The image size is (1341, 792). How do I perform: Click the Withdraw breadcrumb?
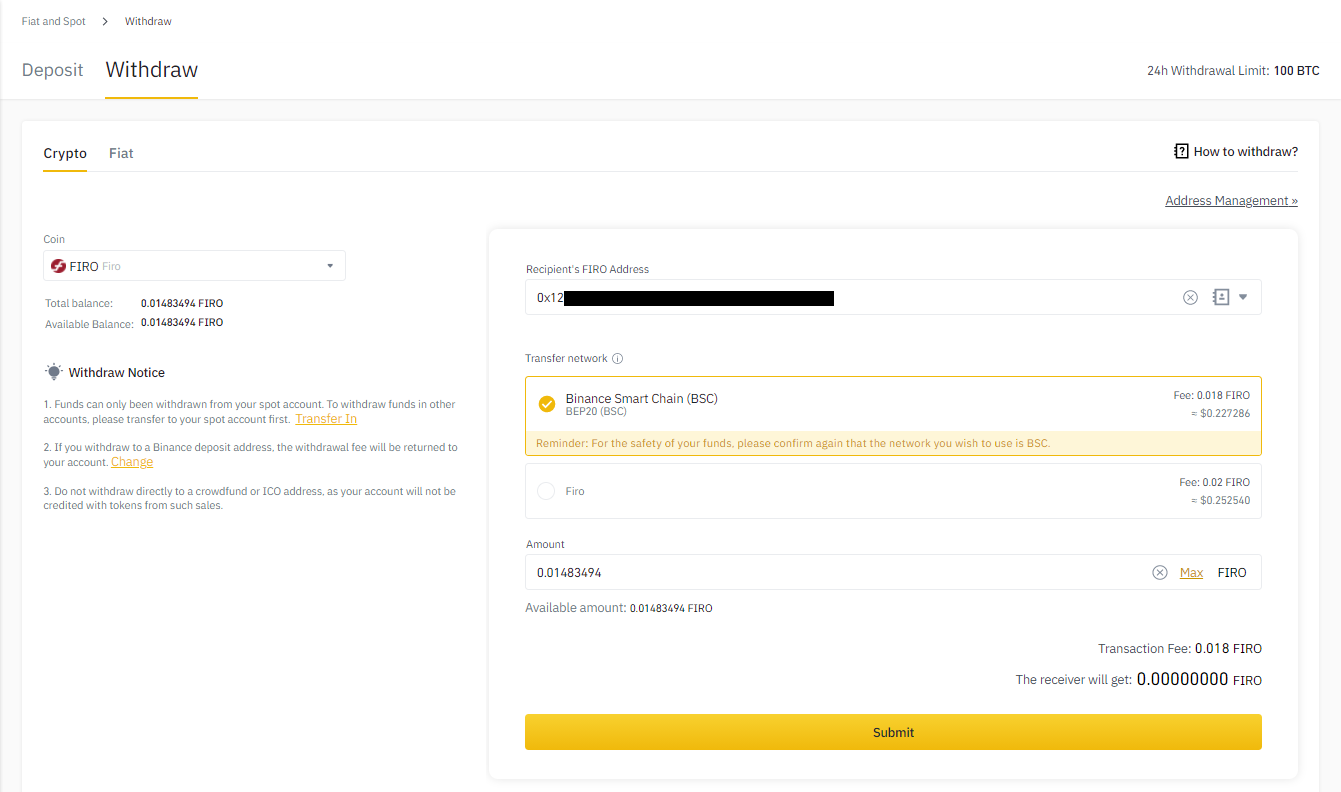click(x=148, y=21)
